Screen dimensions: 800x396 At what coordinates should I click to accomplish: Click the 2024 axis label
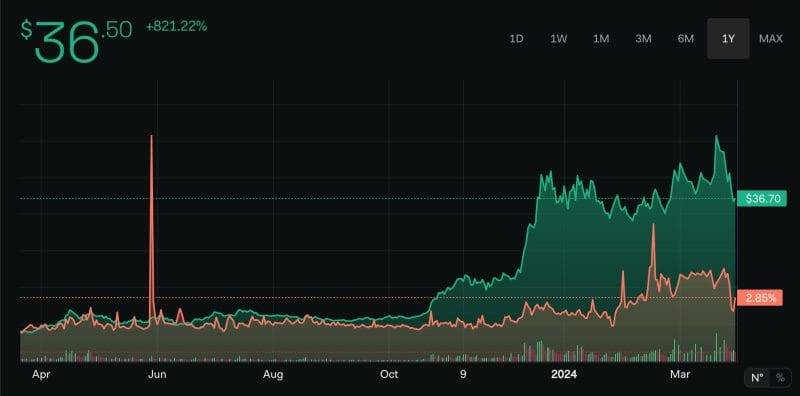pos(564,375)
